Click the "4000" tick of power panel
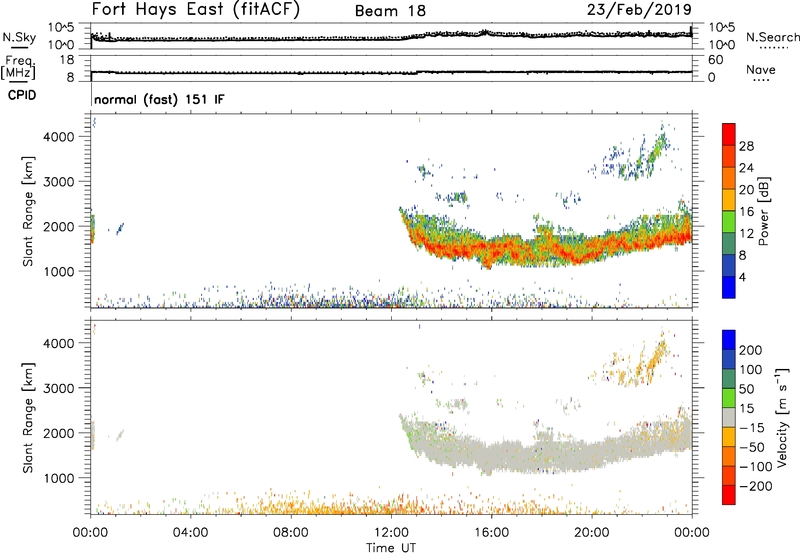Viewport: 800px width, 554px height. [59, 137]
